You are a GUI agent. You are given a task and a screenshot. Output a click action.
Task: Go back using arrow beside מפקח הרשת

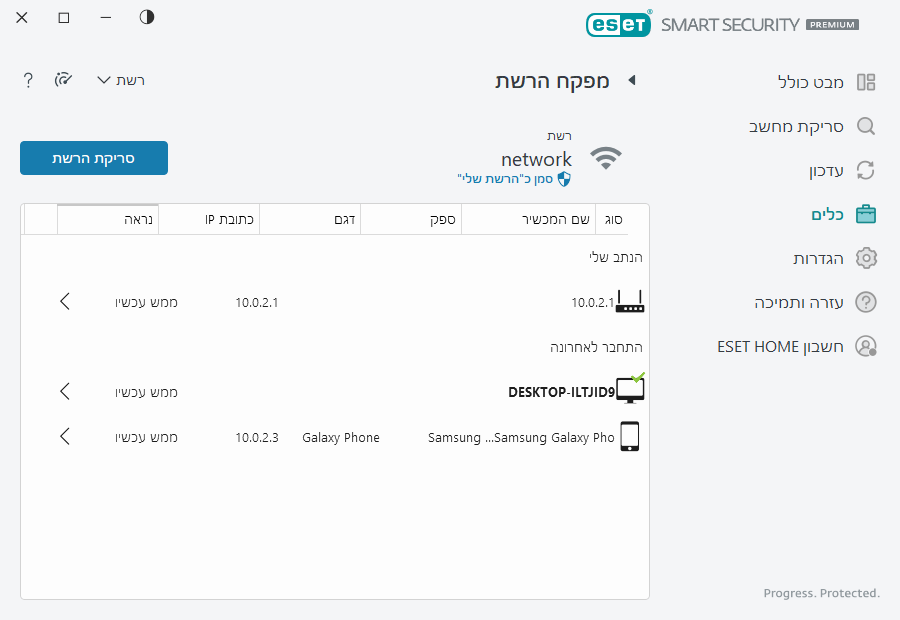click(631, 81)
